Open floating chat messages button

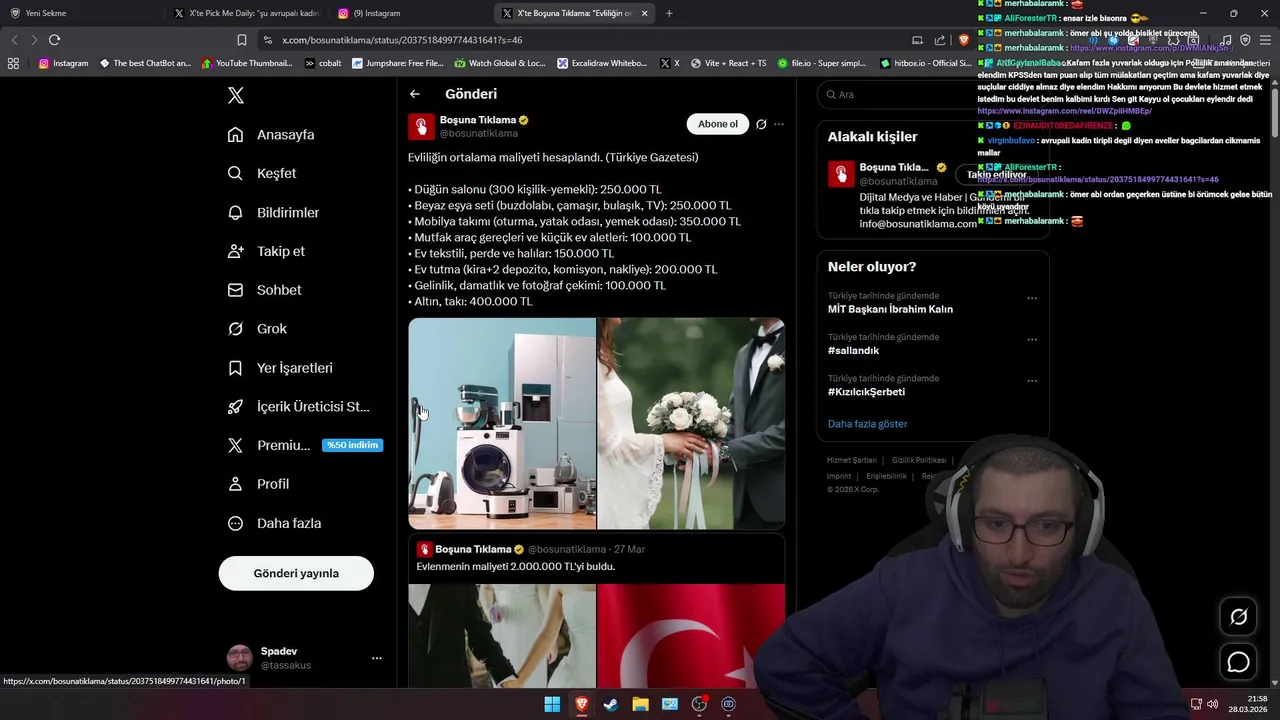pos(1238,662)
